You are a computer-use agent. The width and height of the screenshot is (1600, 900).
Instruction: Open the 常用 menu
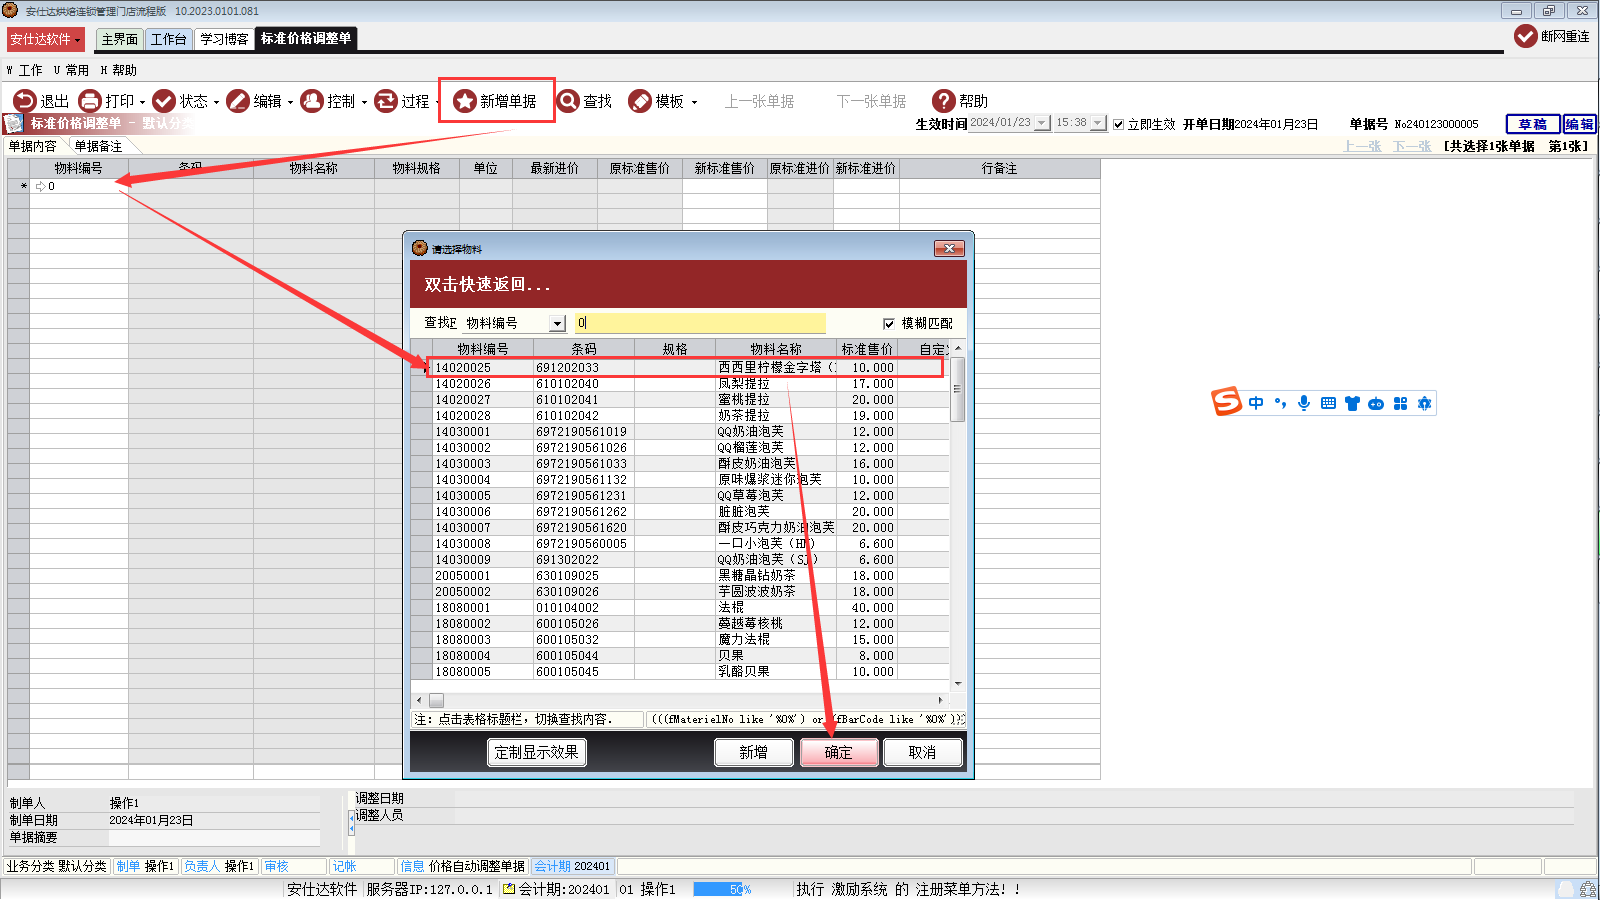72,70
